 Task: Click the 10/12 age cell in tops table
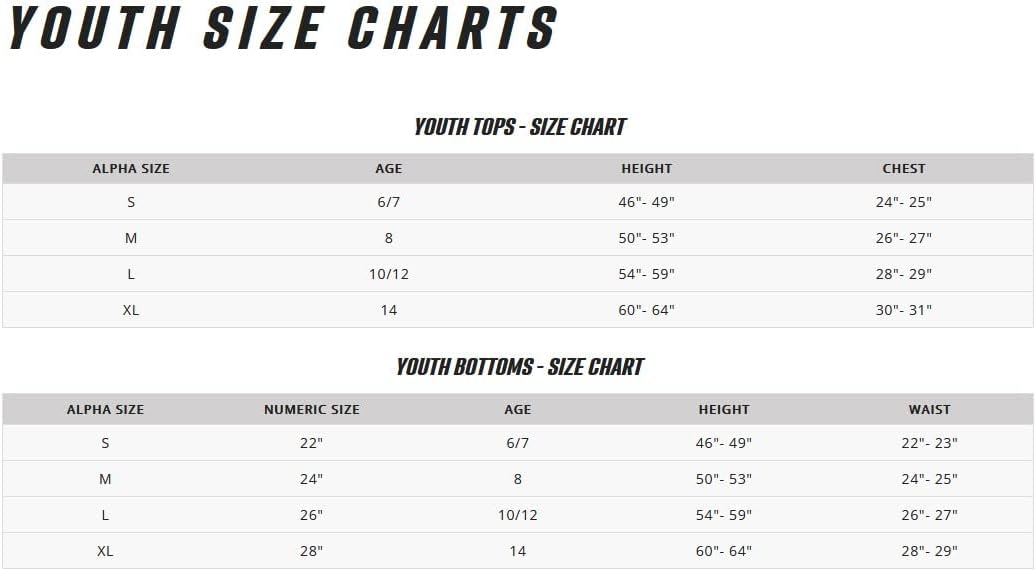click(388, 274)
